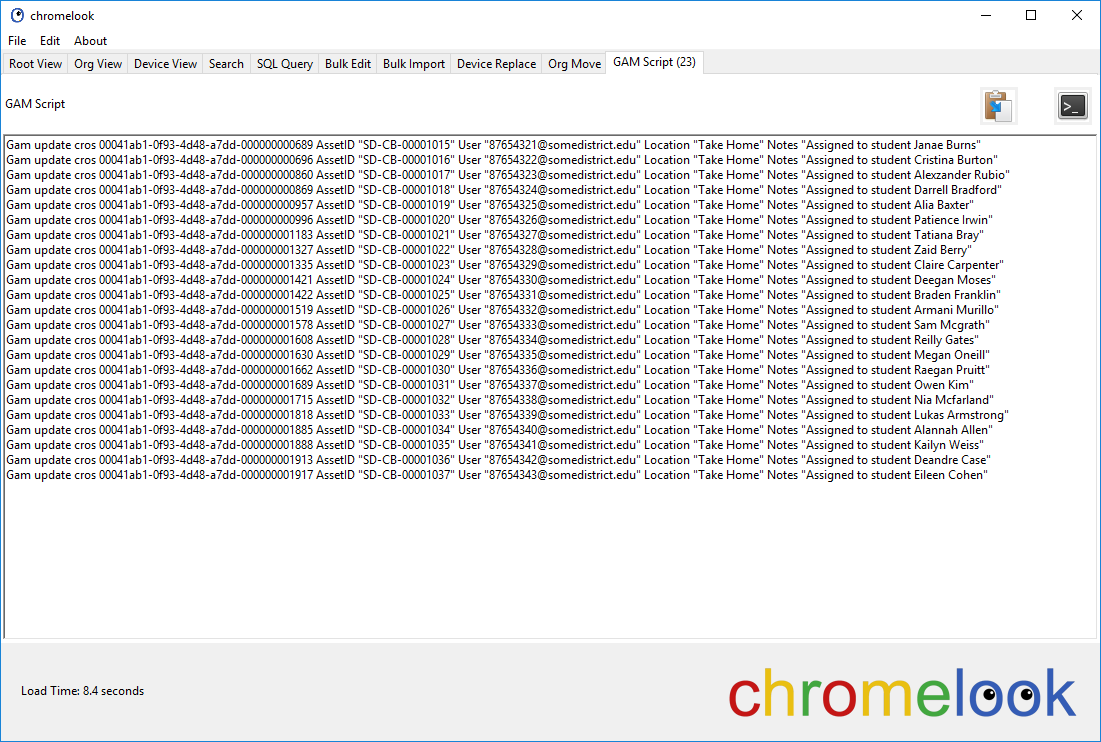Click the 'GAM Script' heading label
The width and height of the screenshot is (1101, 742).
click(35, 104)
